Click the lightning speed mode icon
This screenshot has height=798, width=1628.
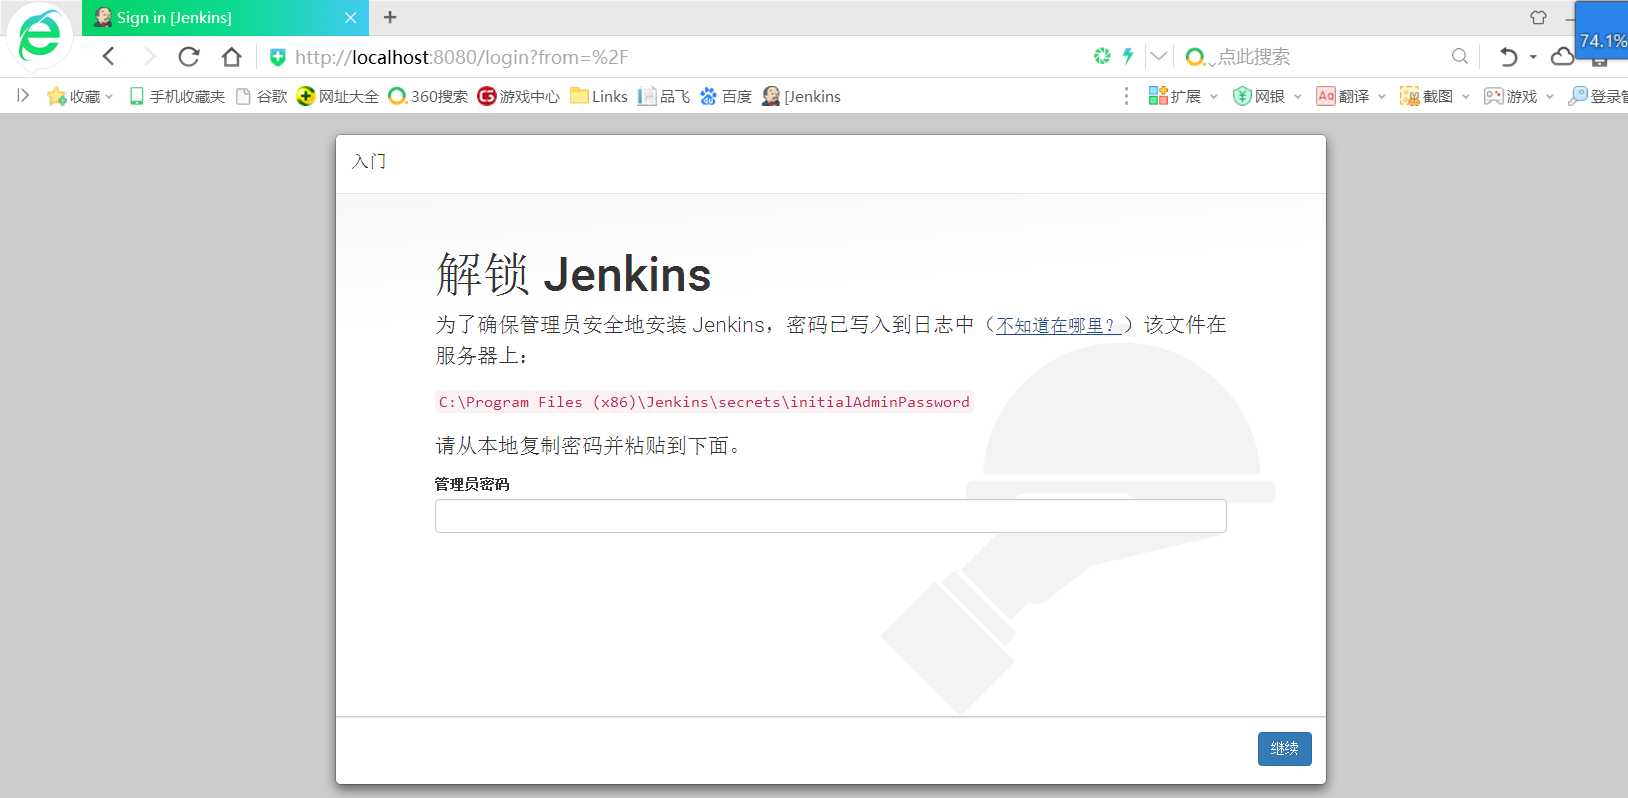1128,56
